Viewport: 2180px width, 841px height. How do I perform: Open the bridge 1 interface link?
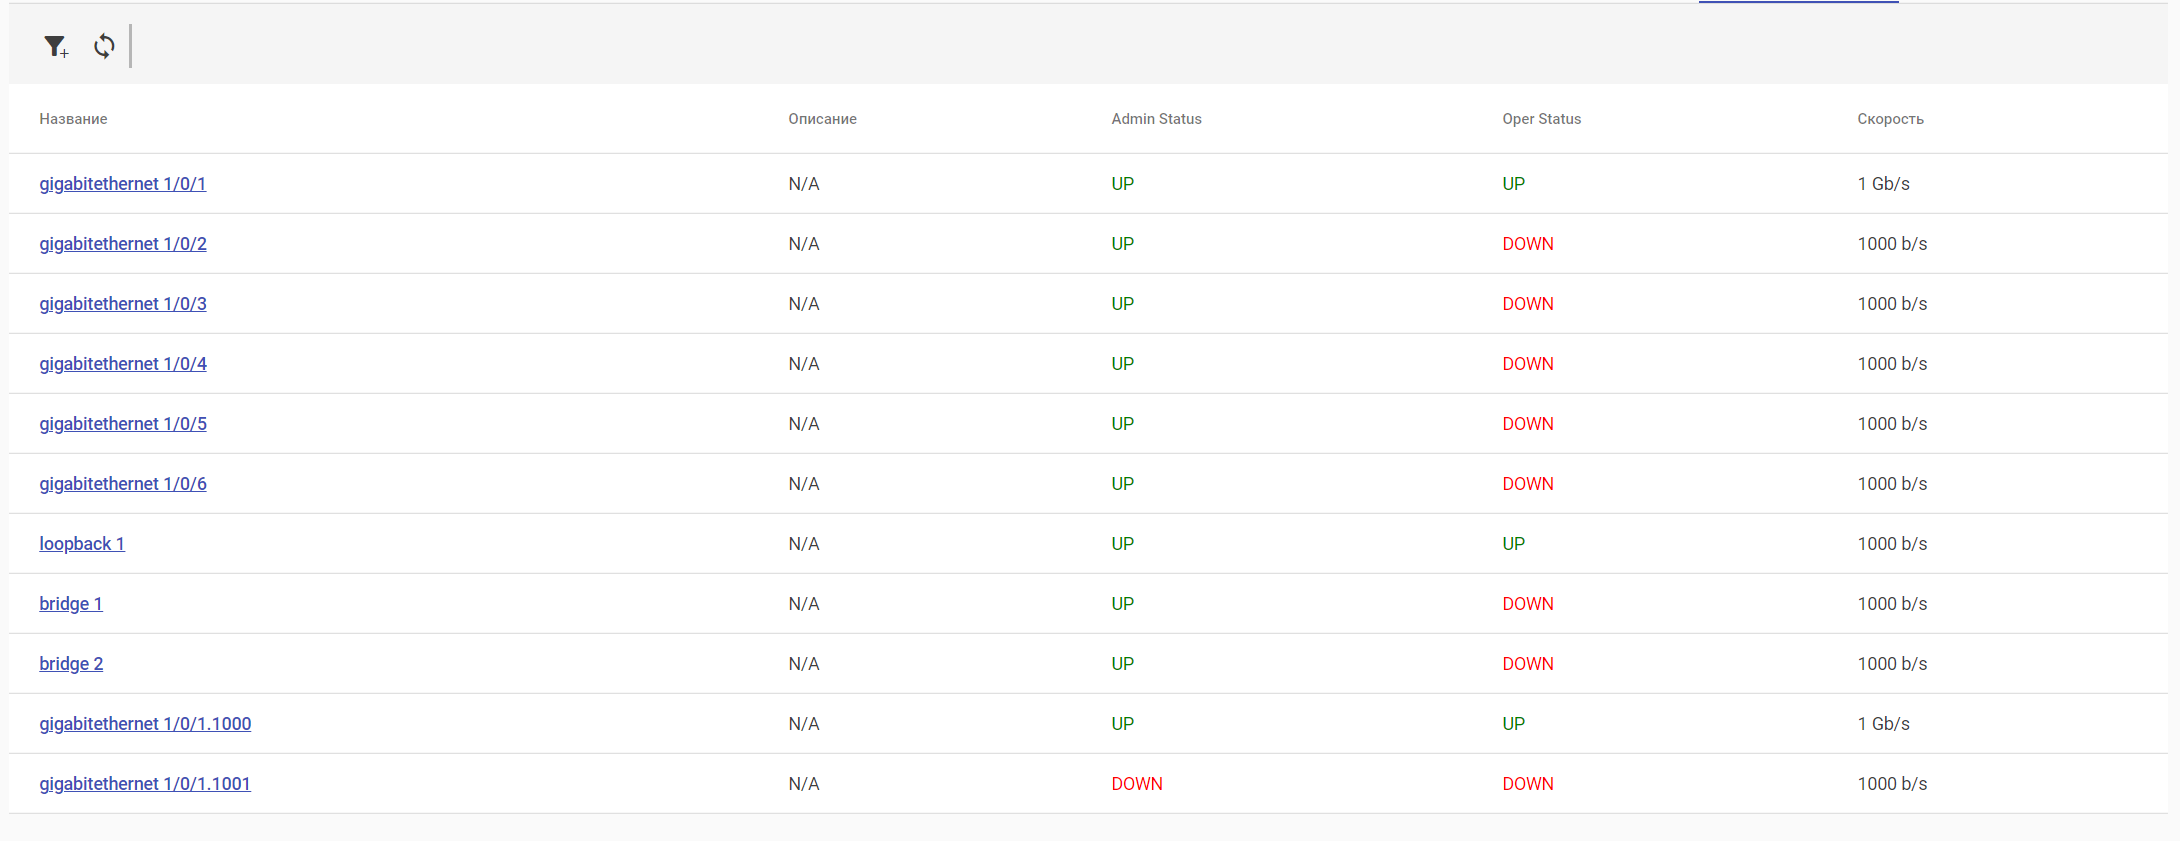click(x=71, y=604)
